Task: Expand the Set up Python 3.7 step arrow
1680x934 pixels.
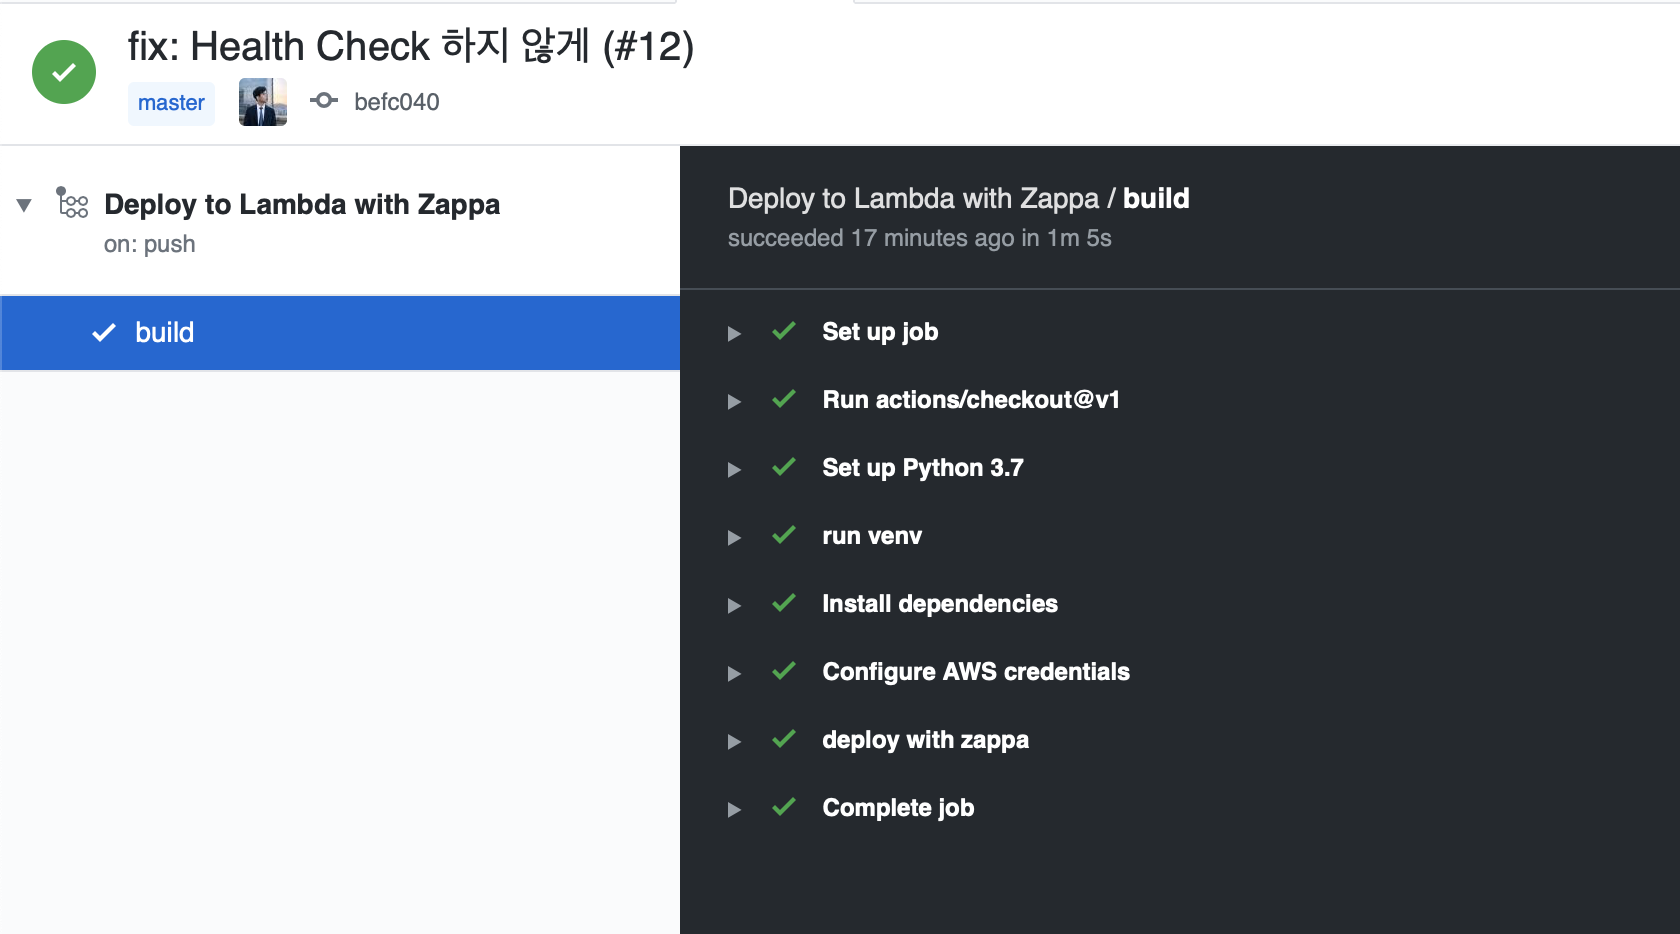Action: (734, 470)
